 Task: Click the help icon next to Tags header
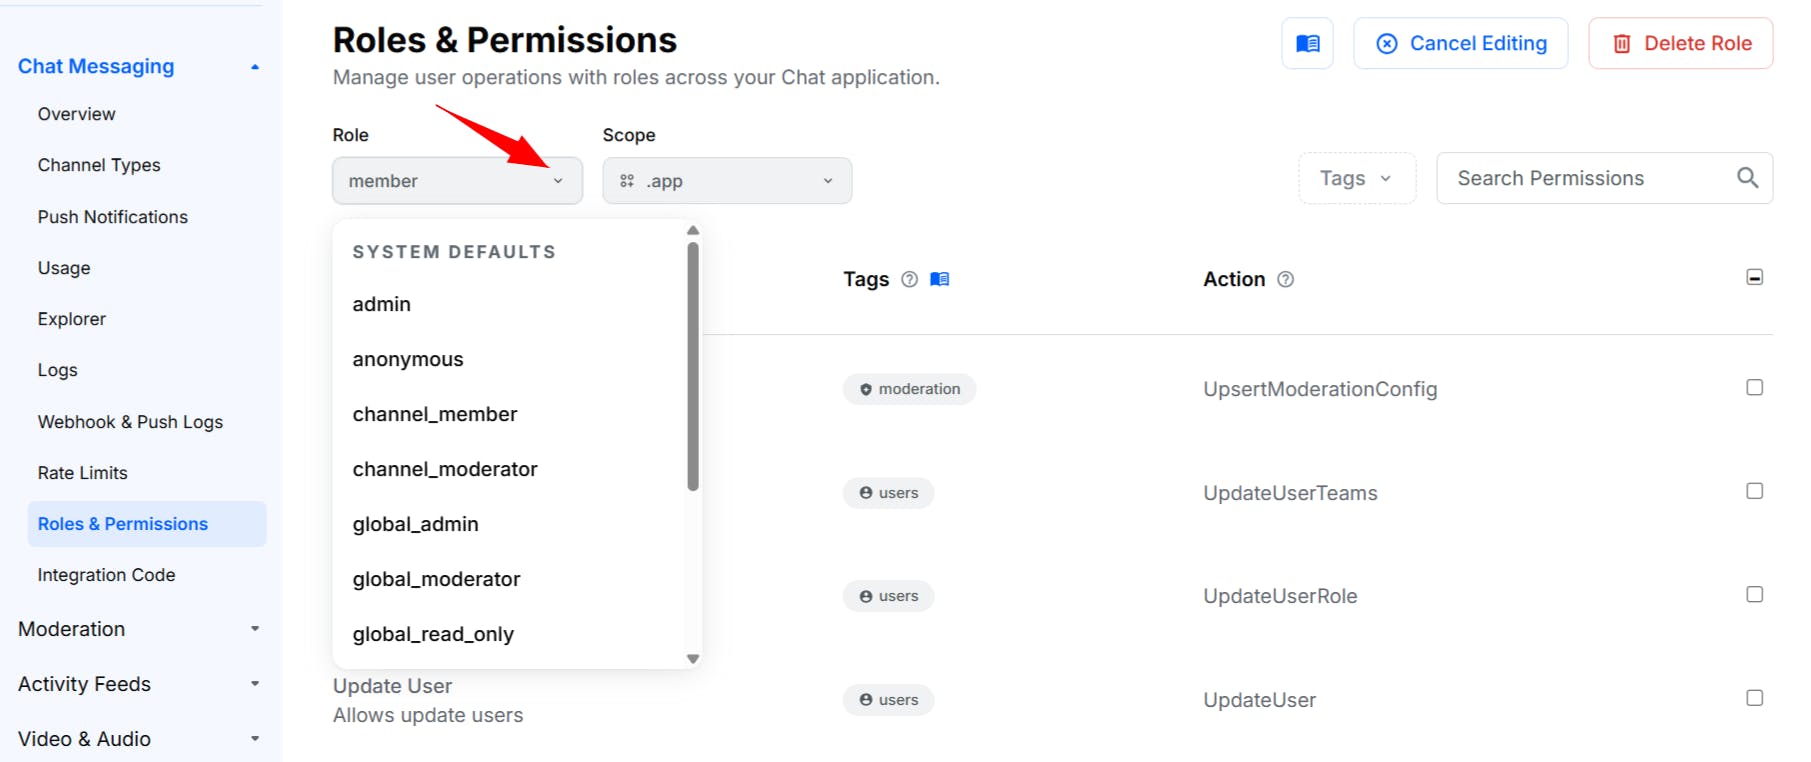coord(909,279)
